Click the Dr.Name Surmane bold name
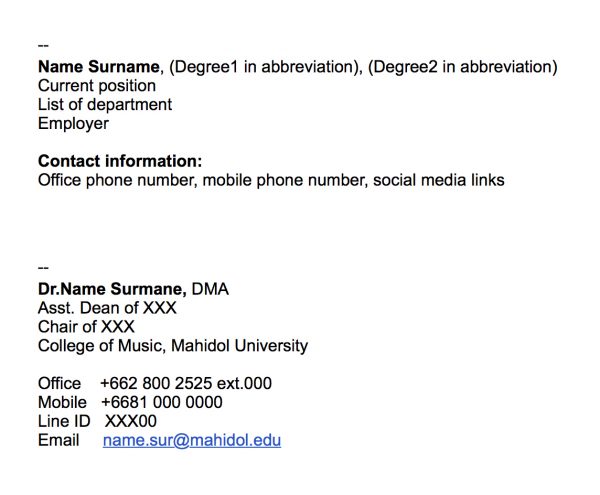The height and width of the screenshot is (495, 600). (112, 289)
